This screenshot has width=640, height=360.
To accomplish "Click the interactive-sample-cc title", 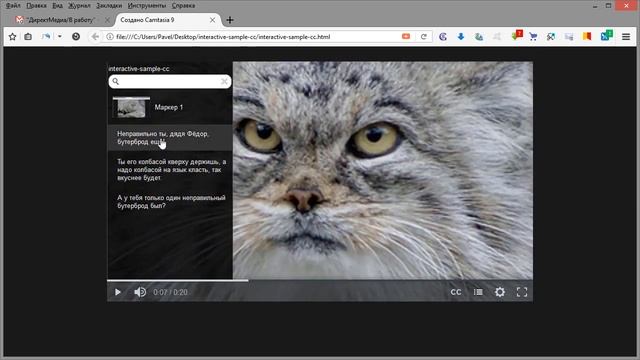I will click(139, 69).
